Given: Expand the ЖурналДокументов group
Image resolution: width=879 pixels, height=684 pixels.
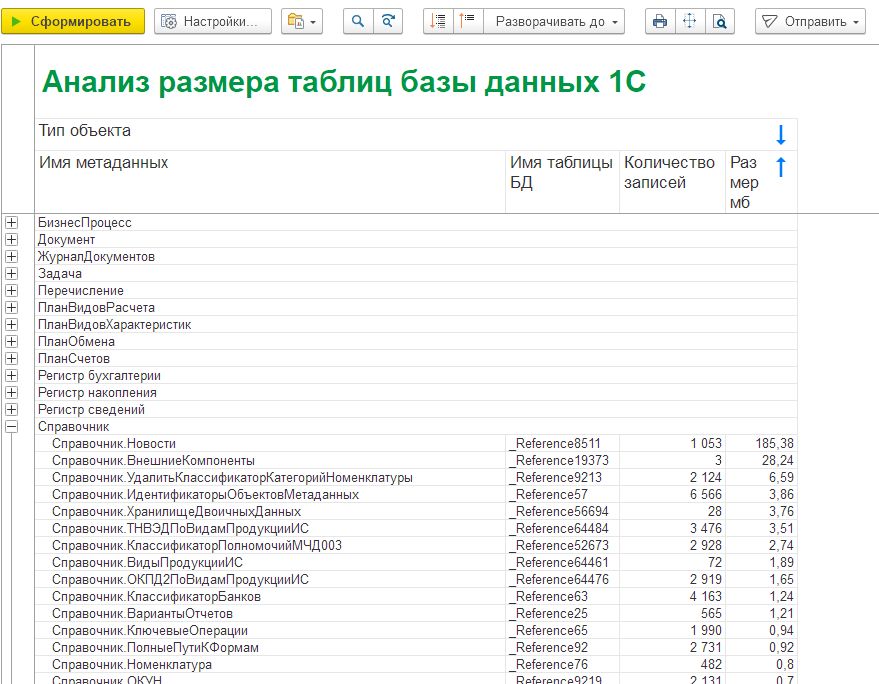Looking at the screenshot, I should tap(11, 257).
